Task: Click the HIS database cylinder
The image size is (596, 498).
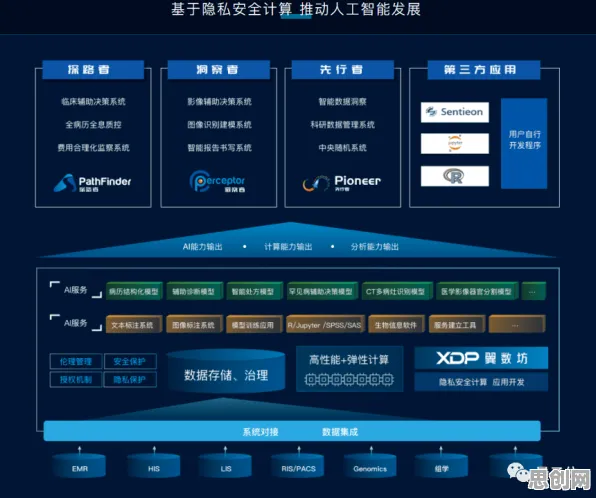Action: coord(154,465)
